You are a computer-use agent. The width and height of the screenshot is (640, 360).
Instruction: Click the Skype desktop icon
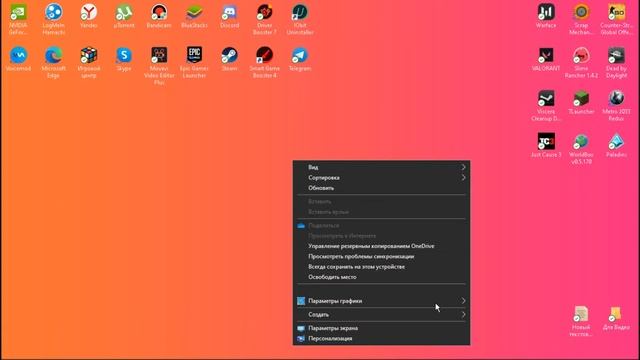tap(124, 56)
